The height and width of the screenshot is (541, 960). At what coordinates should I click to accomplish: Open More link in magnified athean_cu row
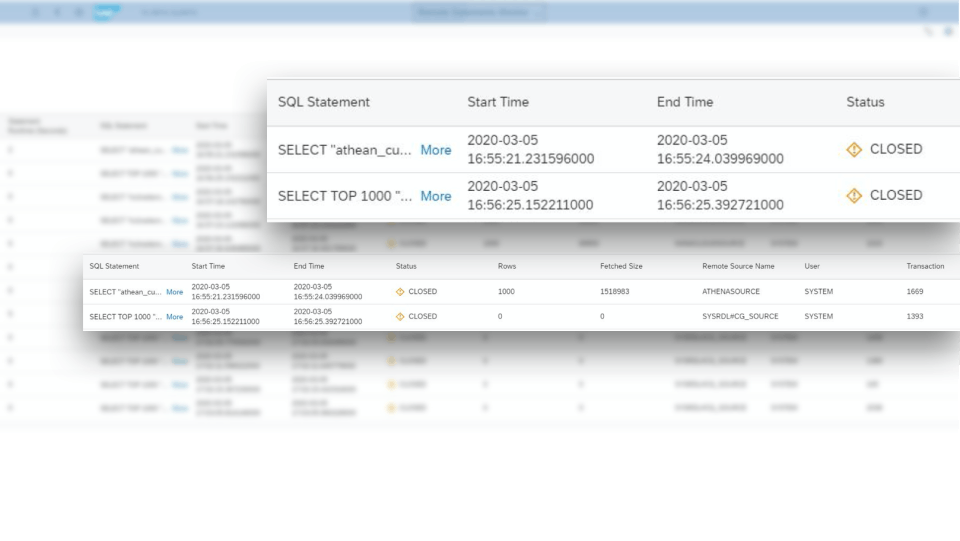[x=435, y=150]
